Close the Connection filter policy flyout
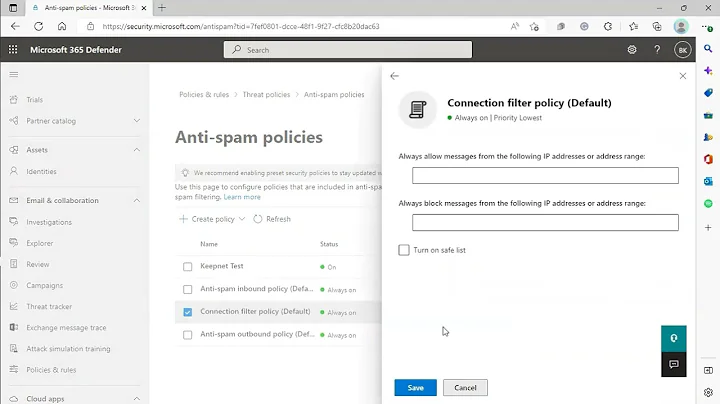The width and height of the screenshot is (720, 404). (x=683, y=76)
